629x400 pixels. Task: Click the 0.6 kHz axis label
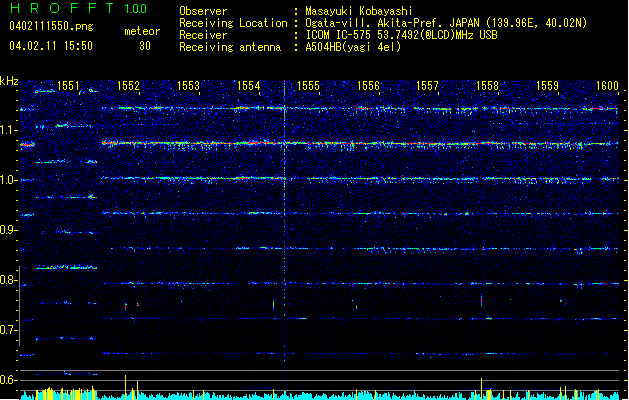pos(8,380)
